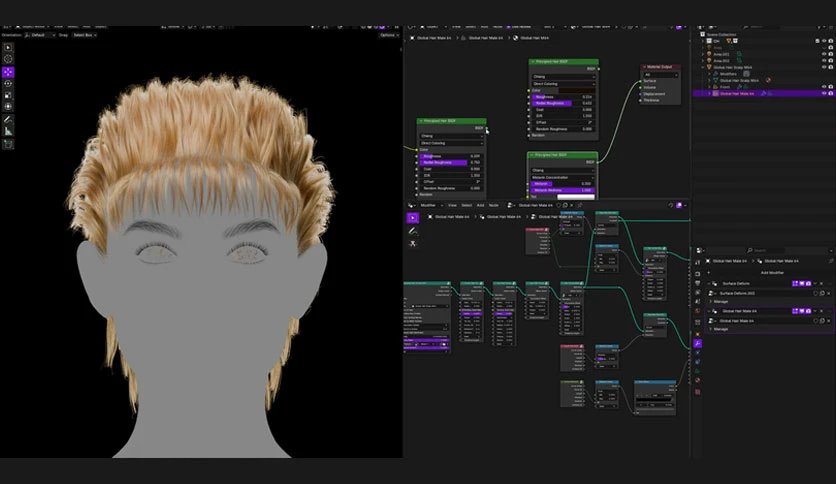Open the Output properties tab
This screenshot has width=836, height=484.
pos(697,283)
